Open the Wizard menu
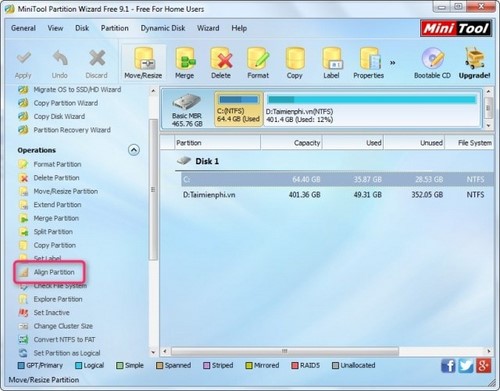Viewport: 500px width, 391px height. [208, 28]
